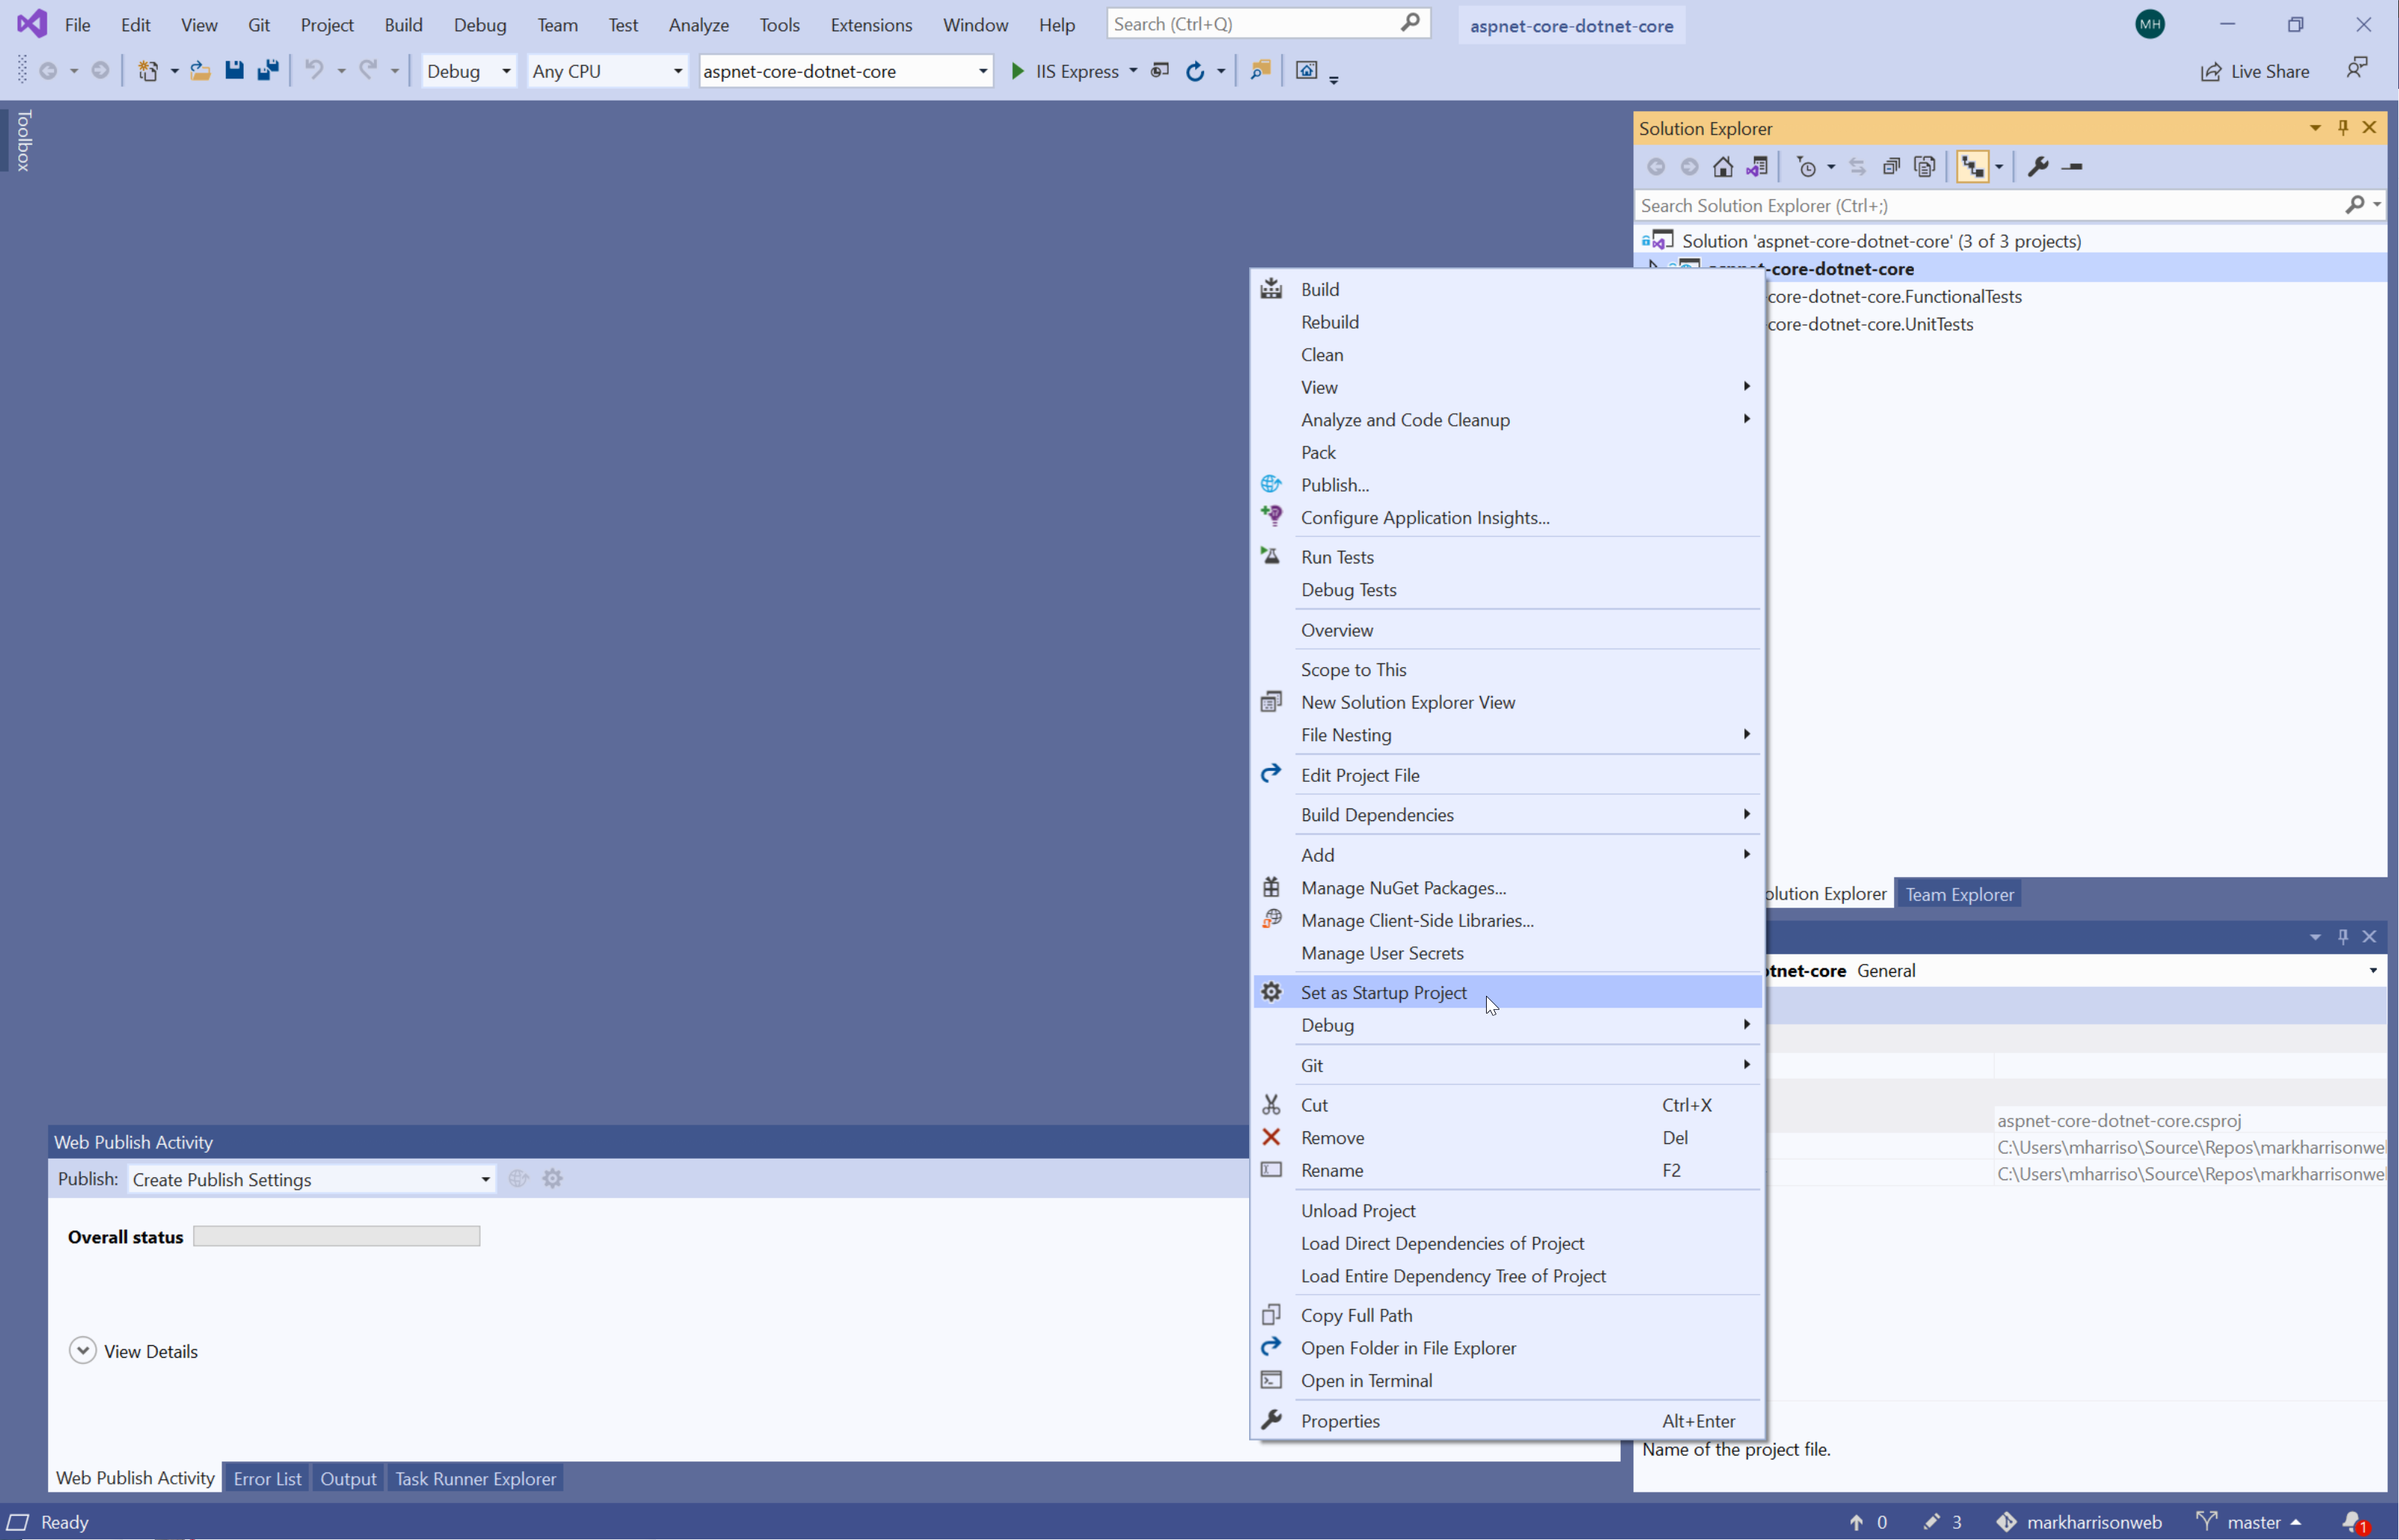Click the Web Publish Activity settings gear icon
2399x1540 pixels.
click(552, 1179)
